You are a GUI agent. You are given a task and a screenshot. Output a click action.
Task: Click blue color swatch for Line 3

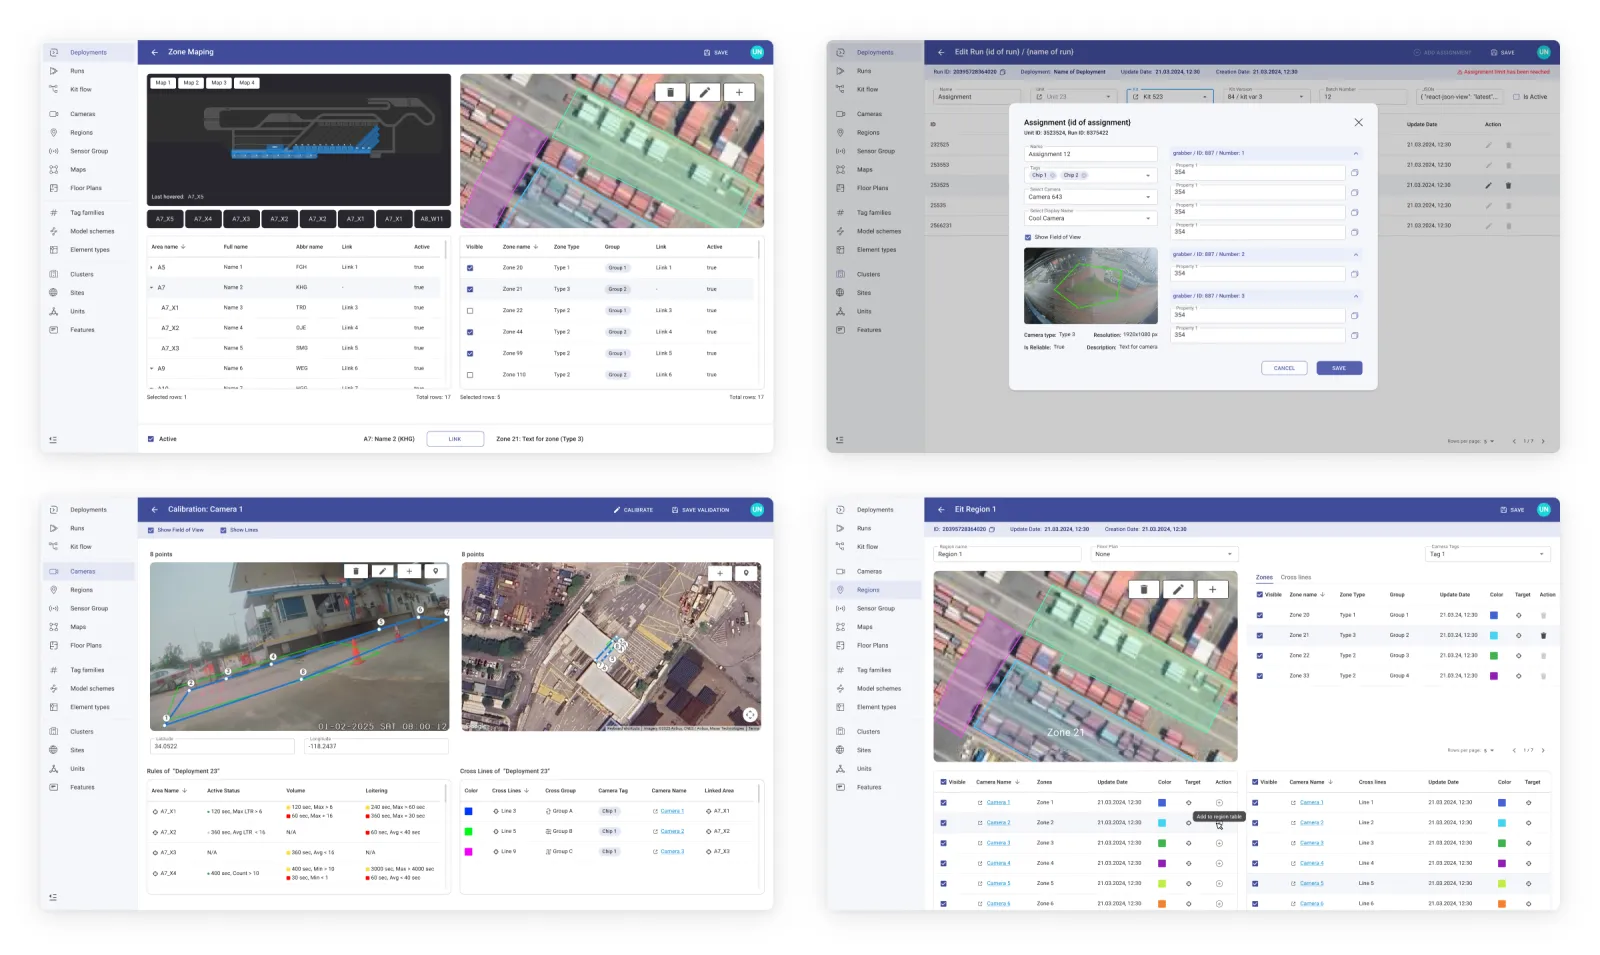coord(468,811)
